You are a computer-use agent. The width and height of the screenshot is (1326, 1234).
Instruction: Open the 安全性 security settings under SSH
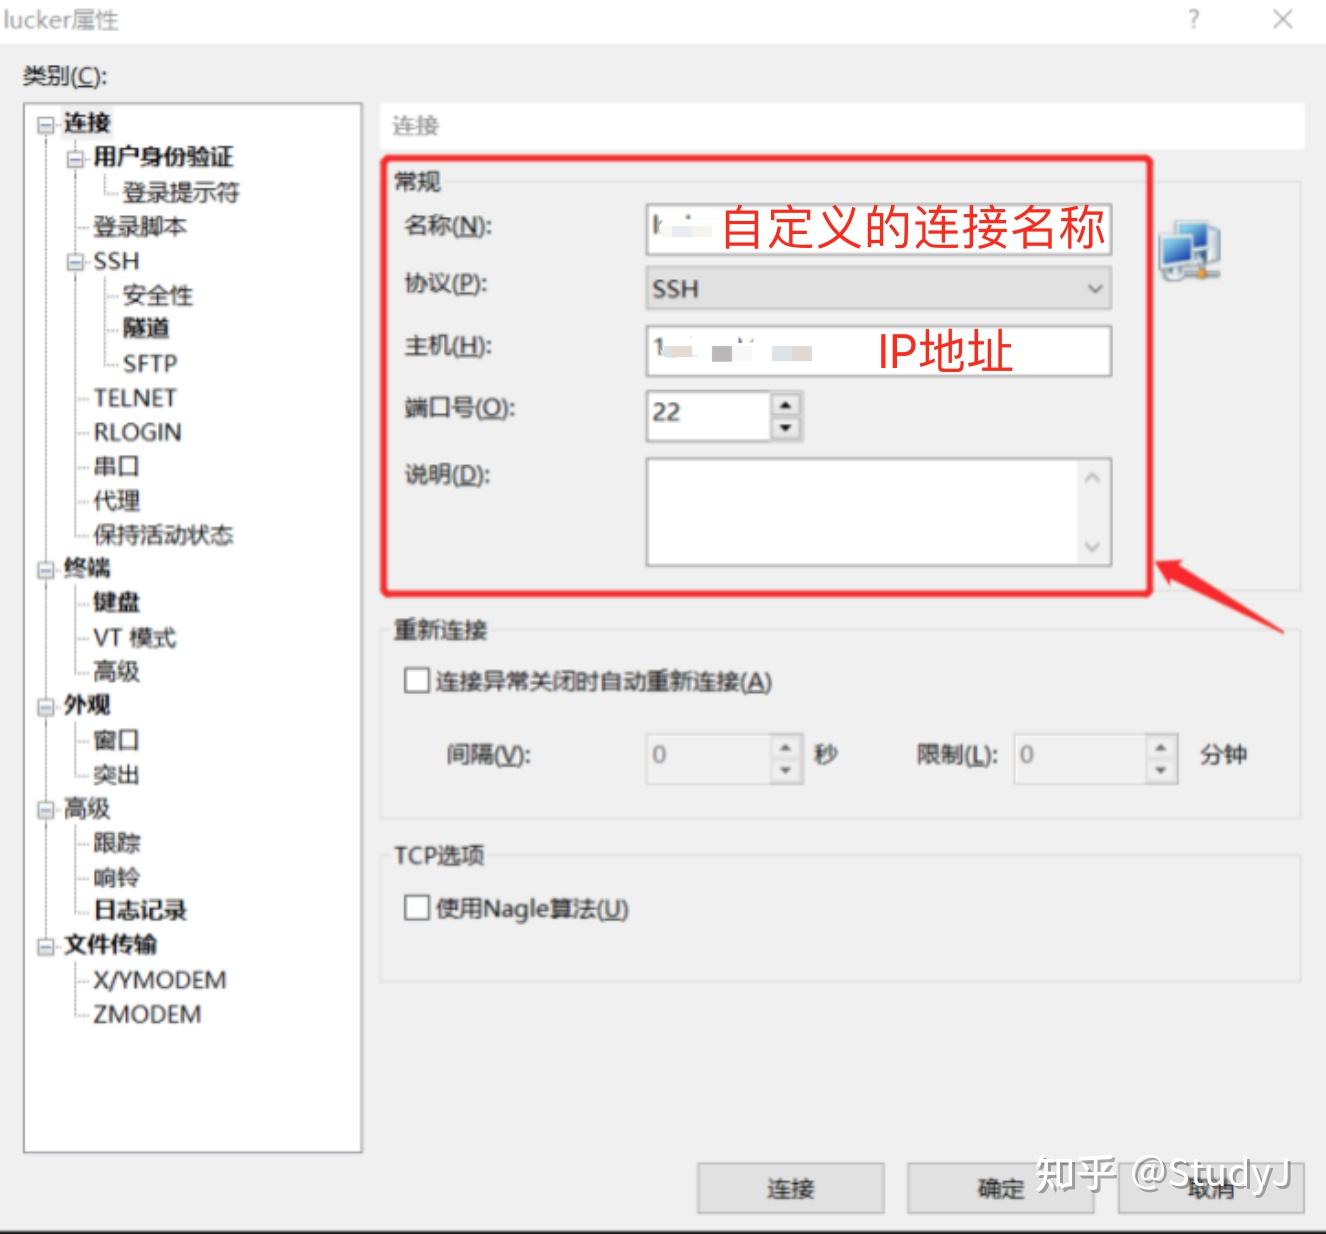156,295
